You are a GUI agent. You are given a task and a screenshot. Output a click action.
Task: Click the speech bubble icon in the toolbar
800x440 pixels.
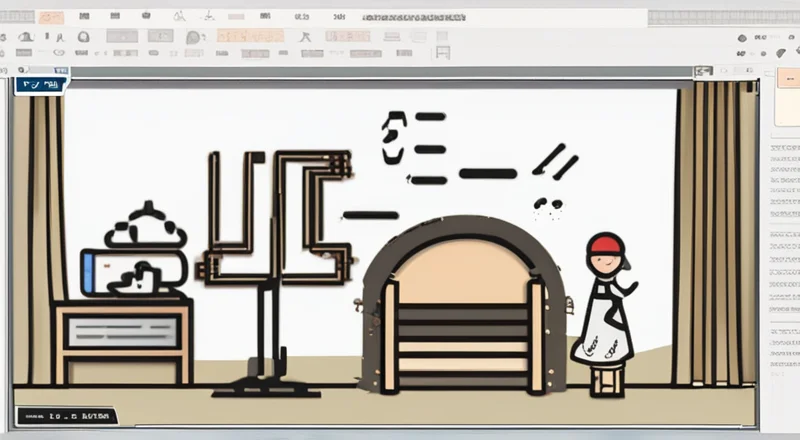point(193,36)
